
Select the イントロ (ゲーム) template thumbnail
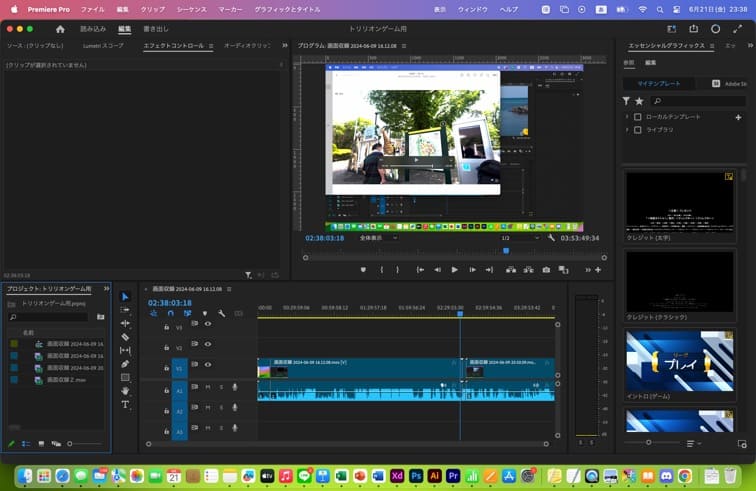679,360
